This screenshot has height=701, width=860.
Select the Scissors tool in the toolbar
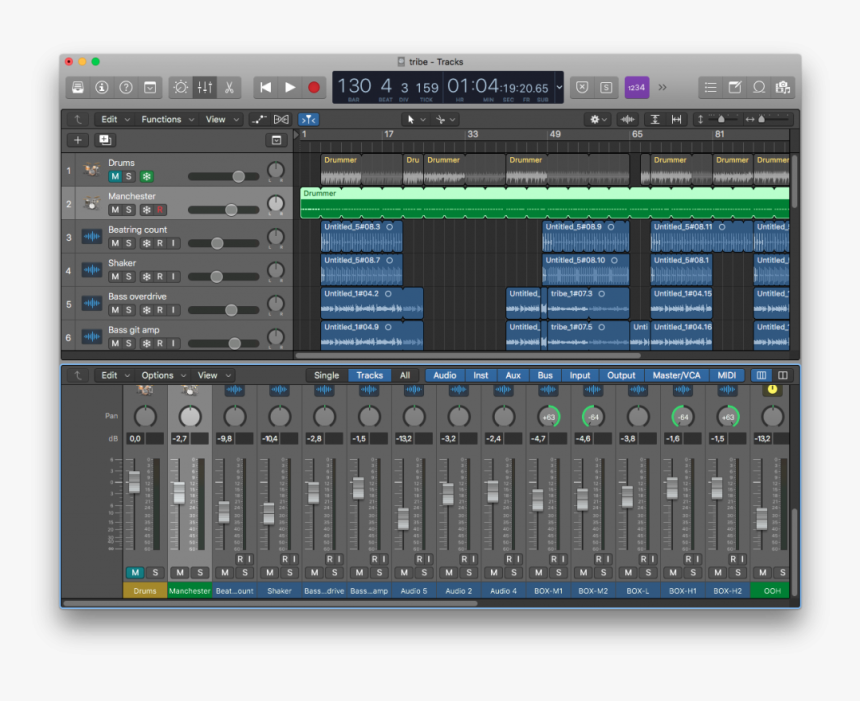(229, 87)
